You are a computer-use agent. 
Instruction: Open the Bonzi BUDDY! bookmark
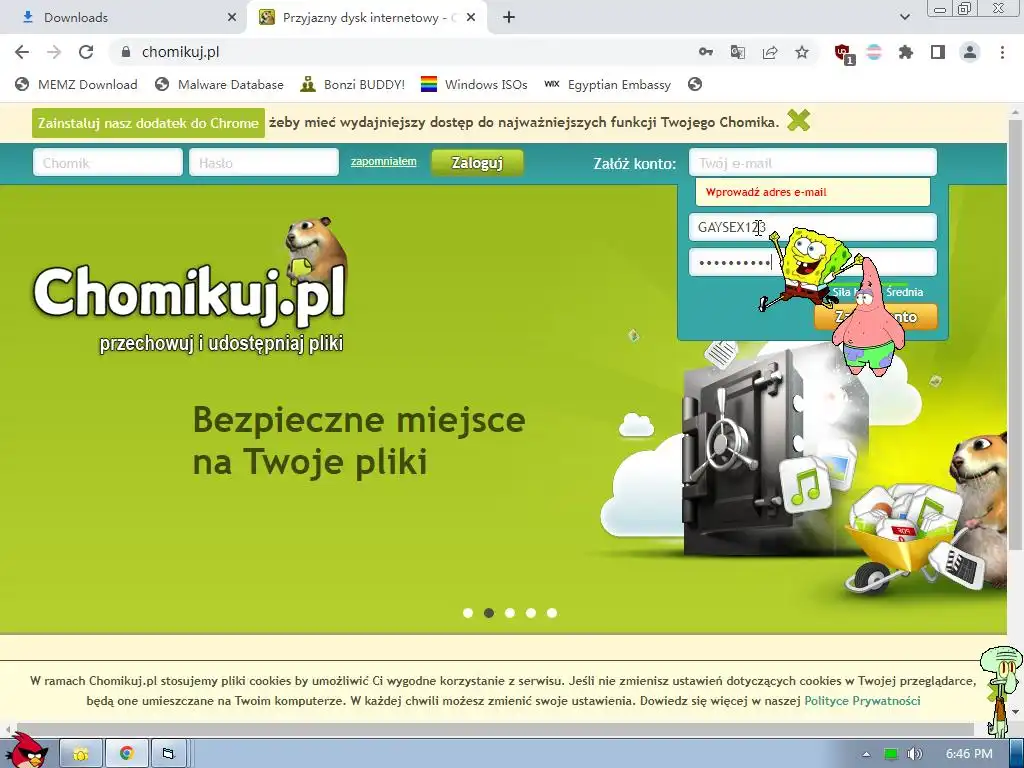(353, 84)
